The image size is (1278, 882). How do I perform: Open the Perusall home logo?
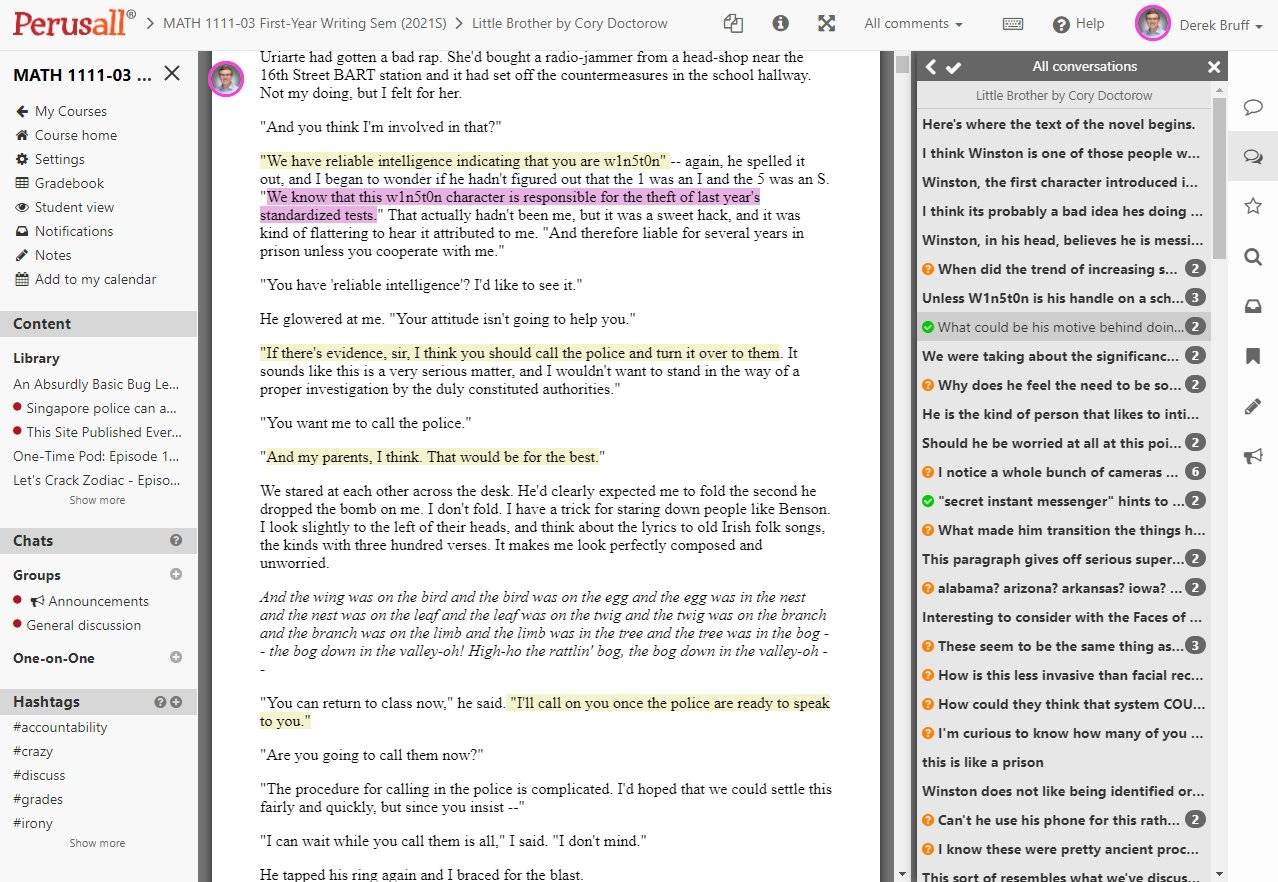(75, 22)
